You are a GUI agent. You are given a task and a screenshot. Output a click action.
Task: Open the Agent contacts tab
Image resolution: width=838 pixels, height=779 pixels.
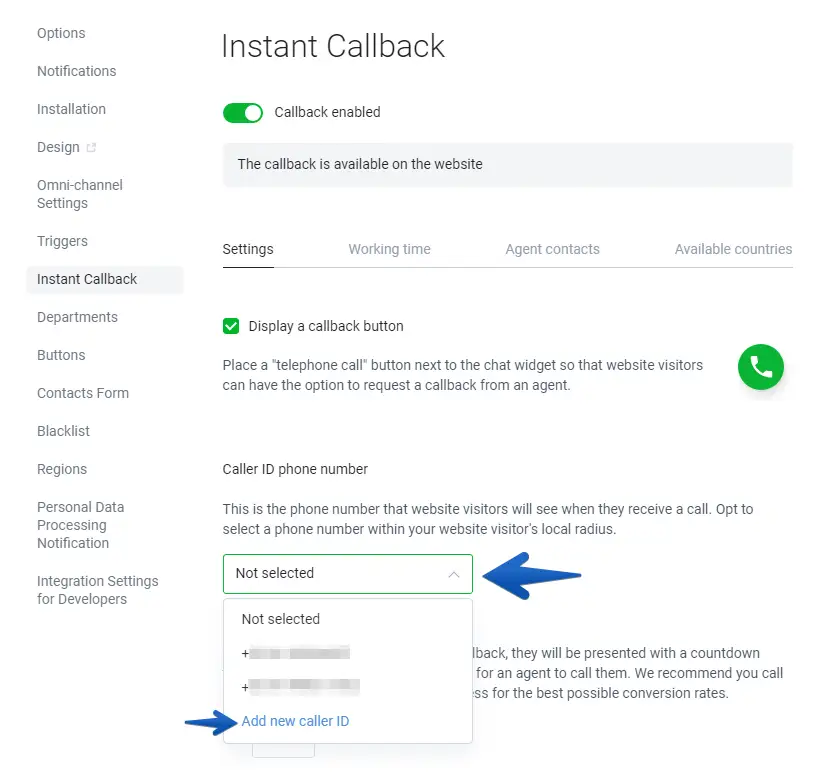[x=552, y=249]
